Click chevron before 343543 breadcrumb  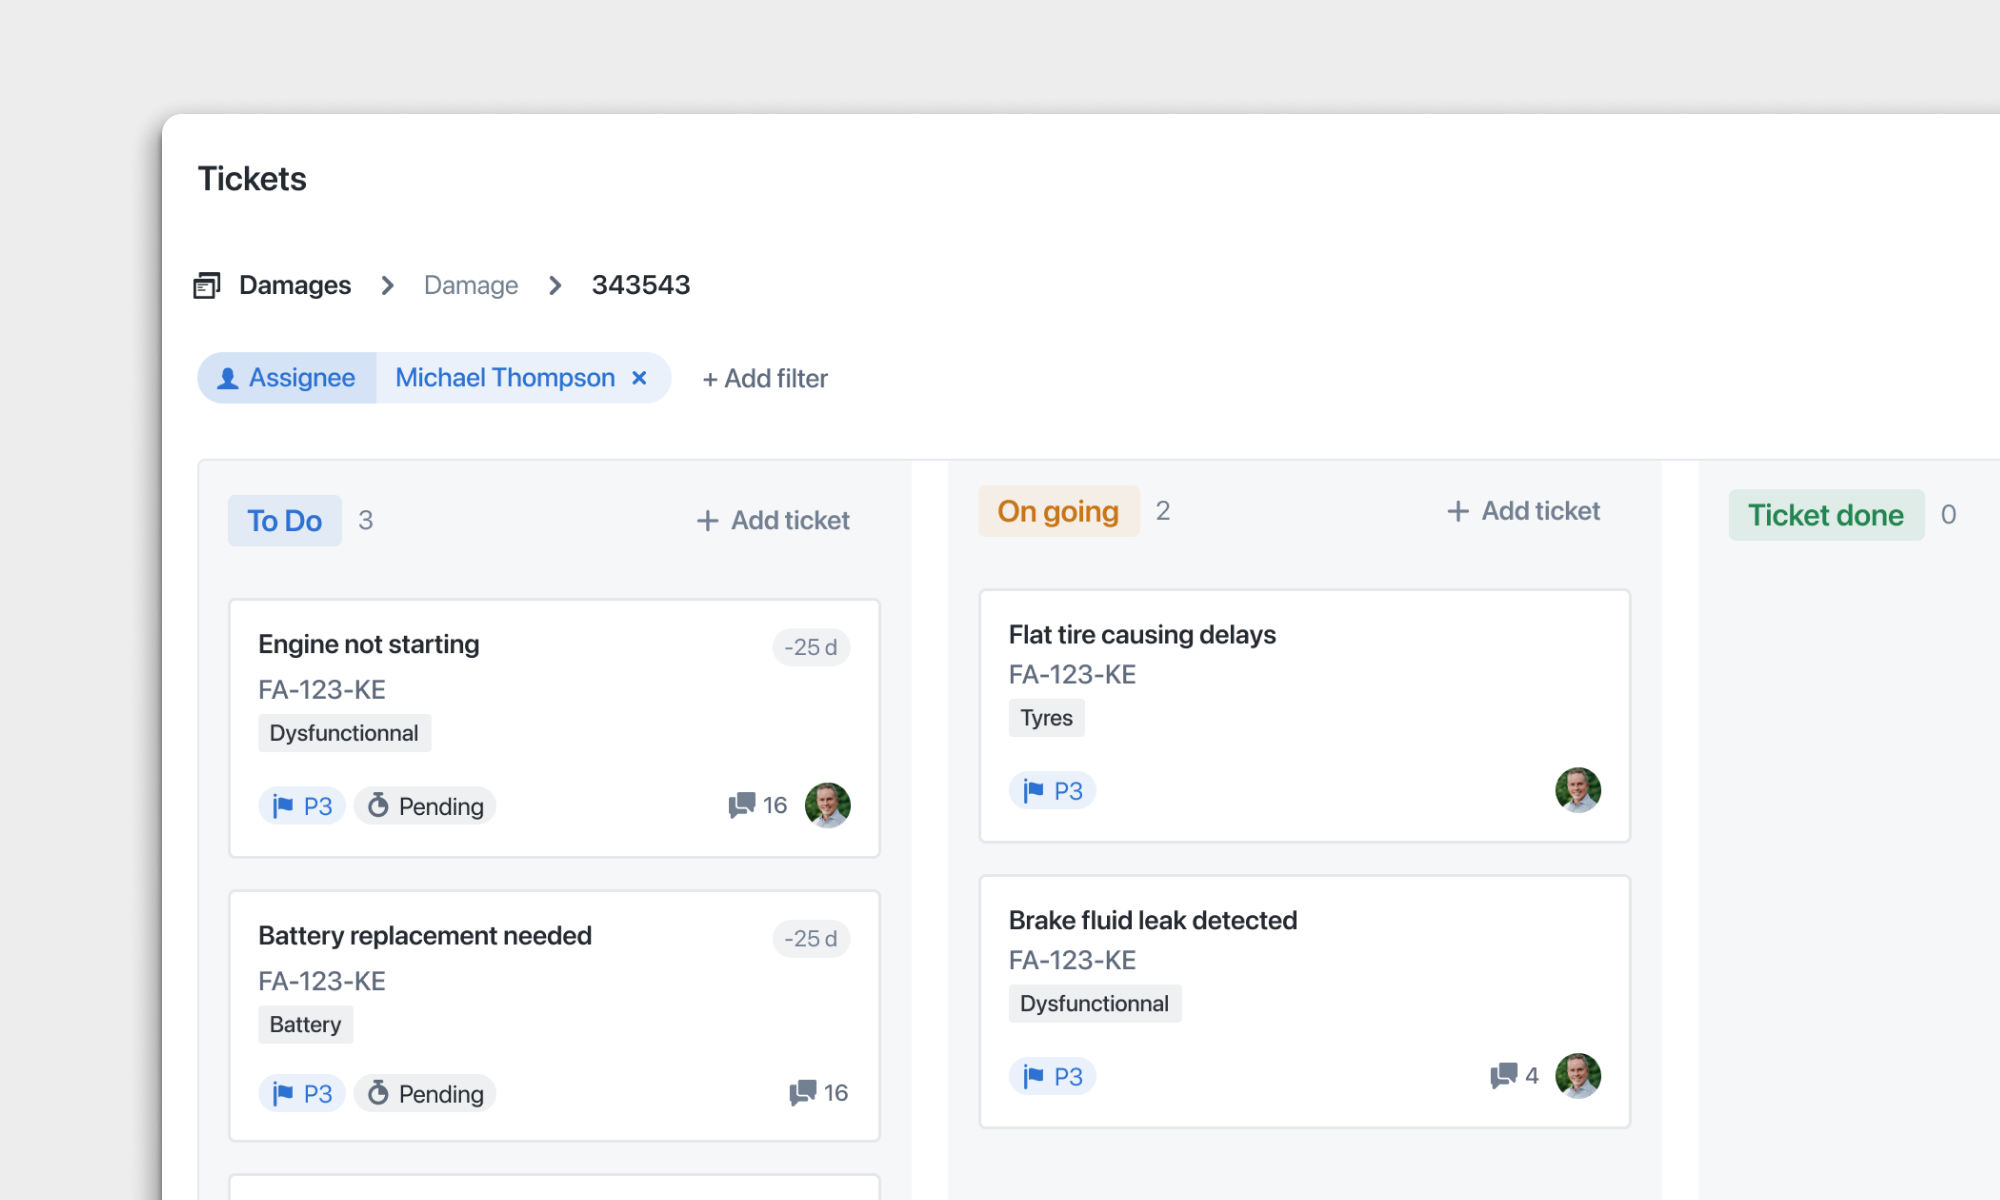[x=555, y=286]
